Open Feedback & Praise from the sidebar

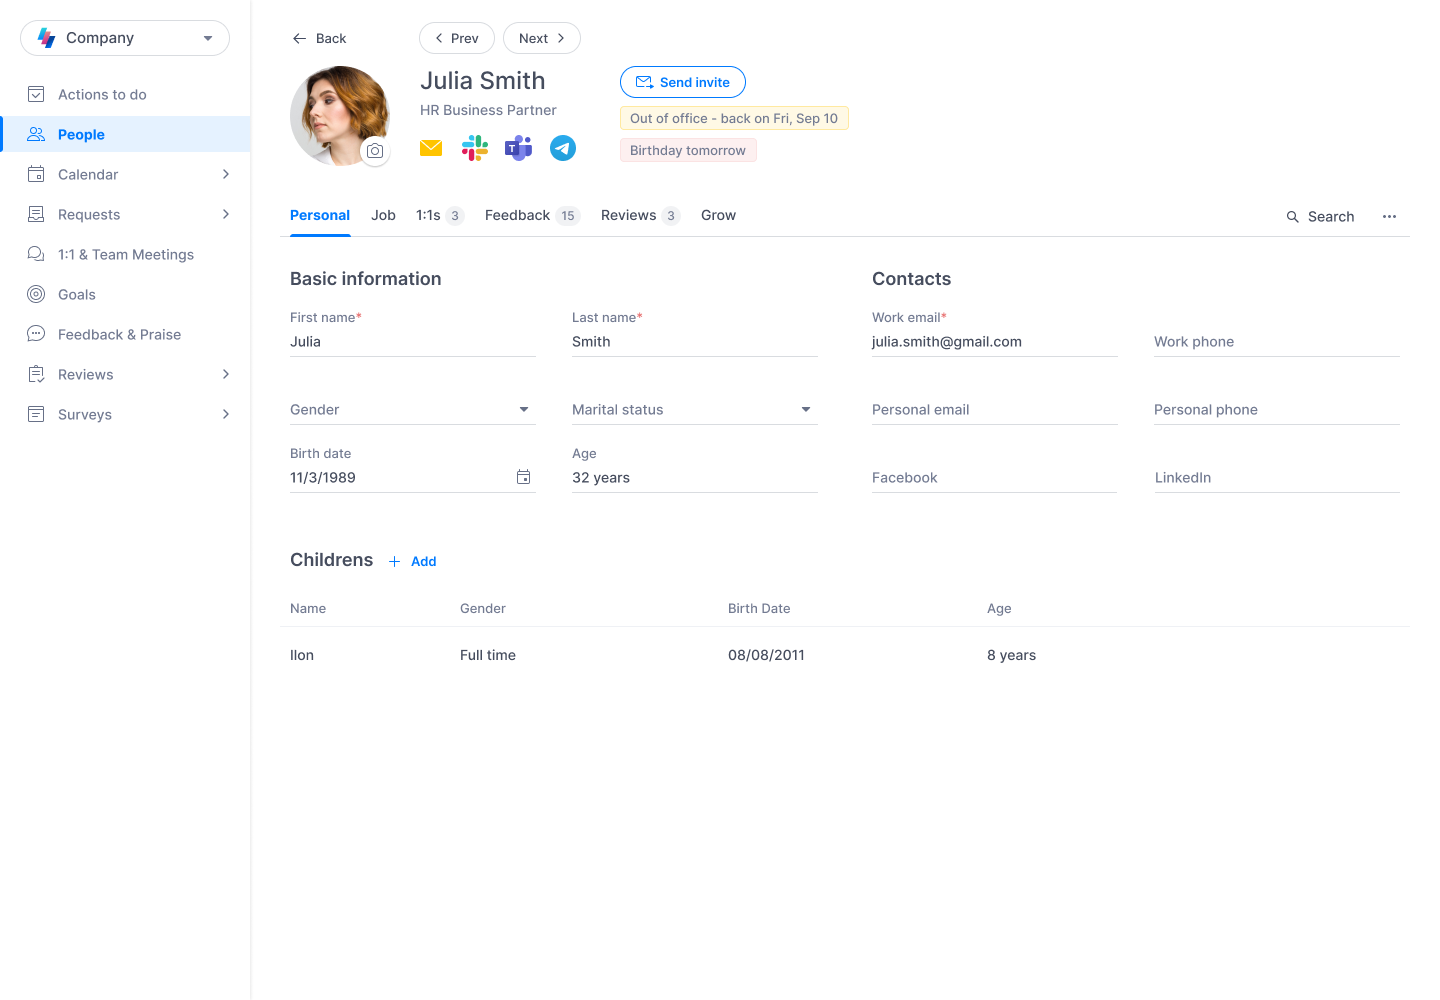(119, 334)
